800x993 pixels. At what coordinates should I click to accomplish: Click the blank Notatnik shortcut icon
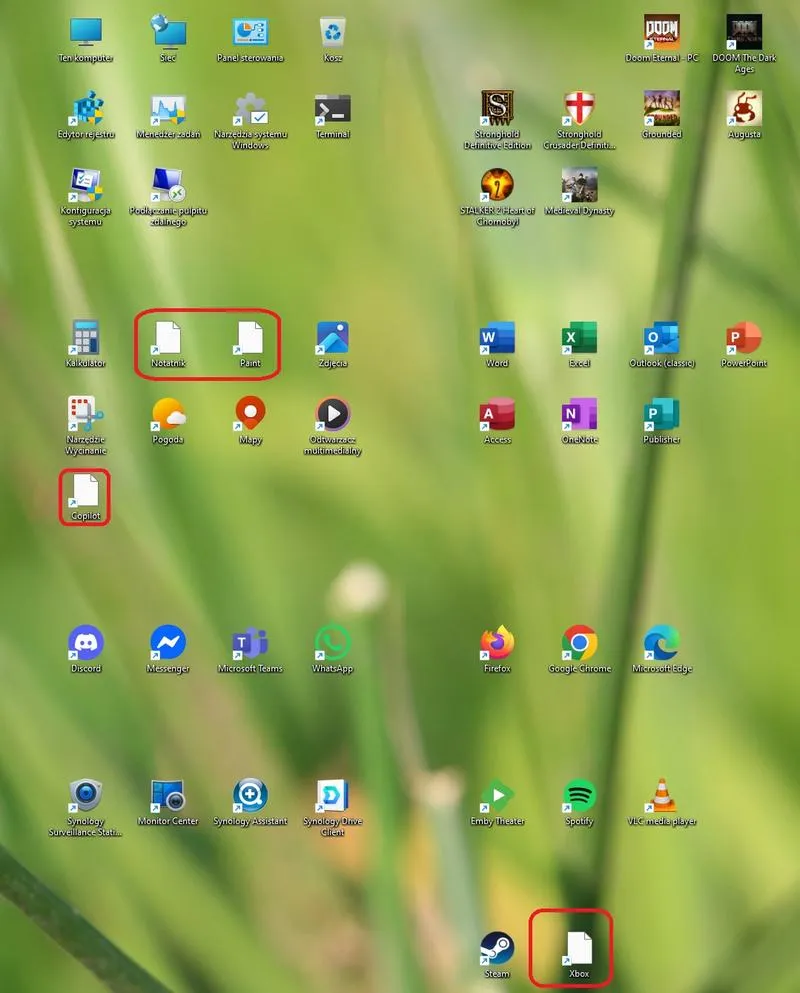pos(168,338)
